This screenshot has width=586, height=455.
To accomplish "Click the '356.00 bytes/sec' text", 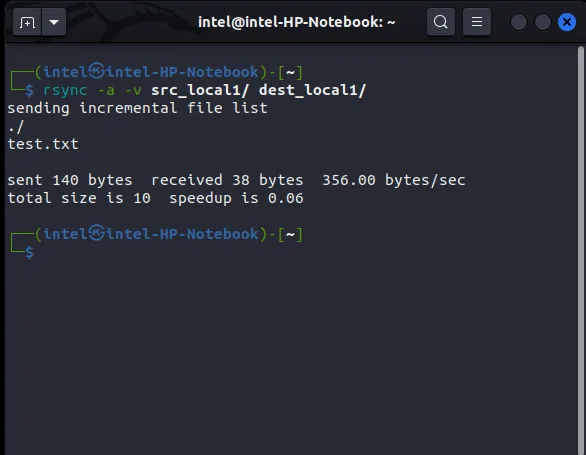I will click(394, 180).
